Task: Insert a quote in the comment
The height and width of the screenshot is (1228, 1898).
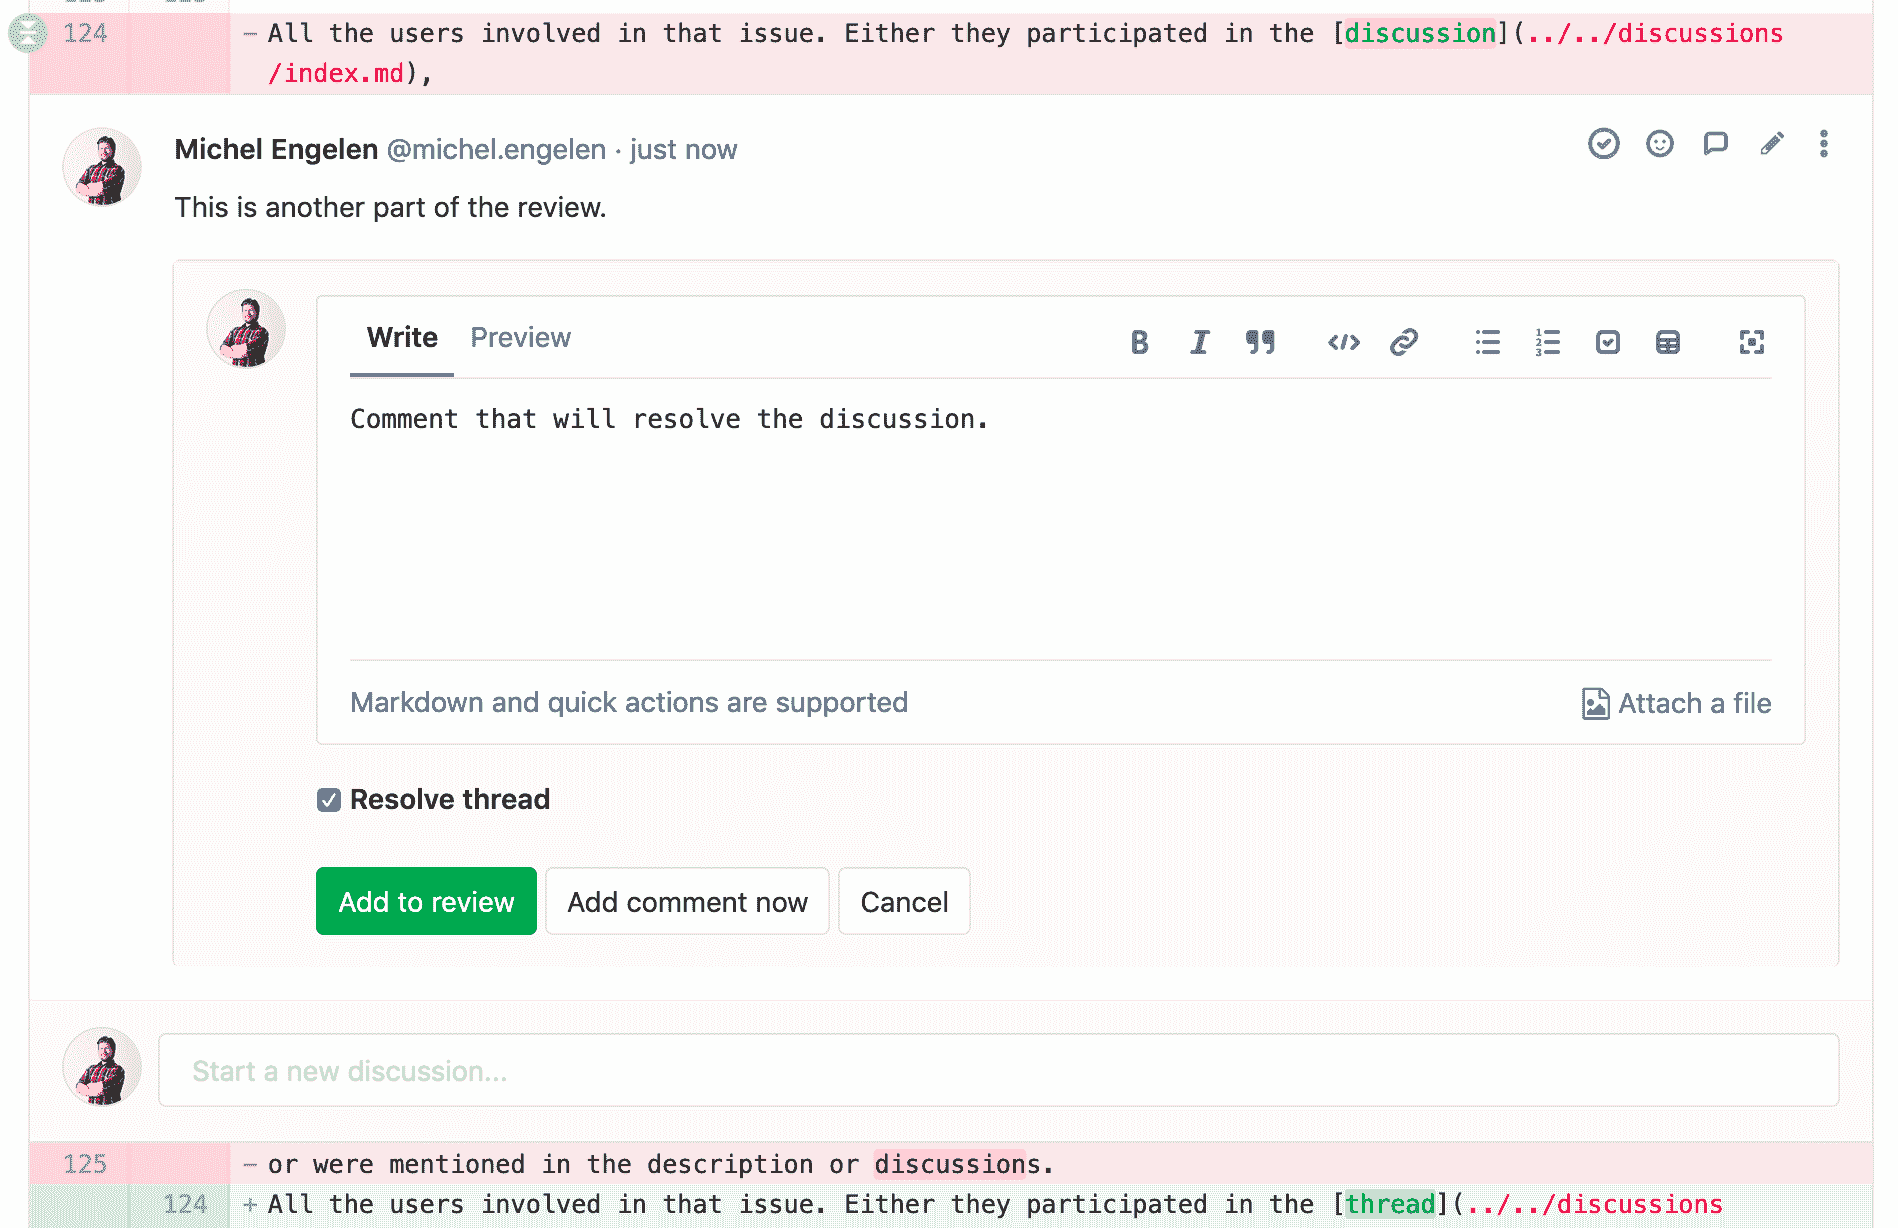Action: (1261, 342)
